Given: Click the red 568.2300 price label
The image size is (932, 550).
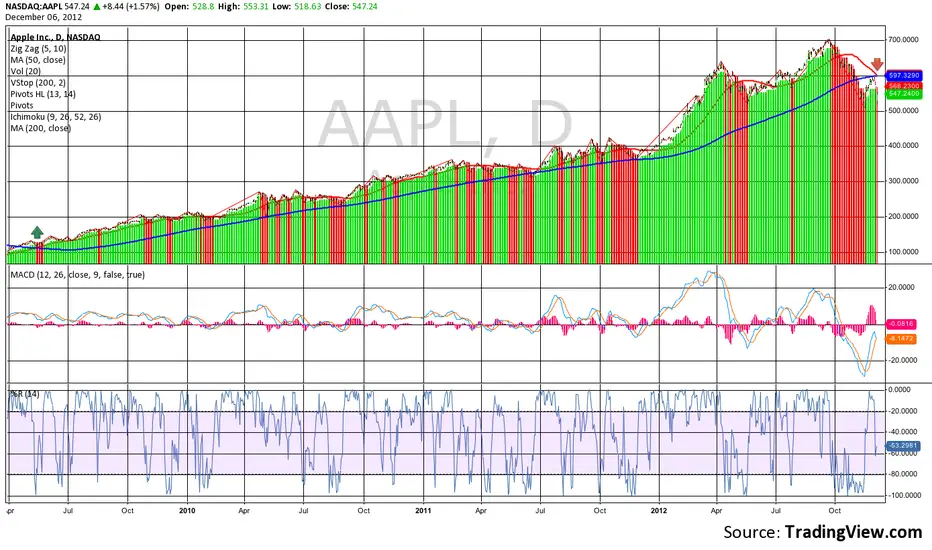Looking at the screenshot, I should (x=903, y=86).
